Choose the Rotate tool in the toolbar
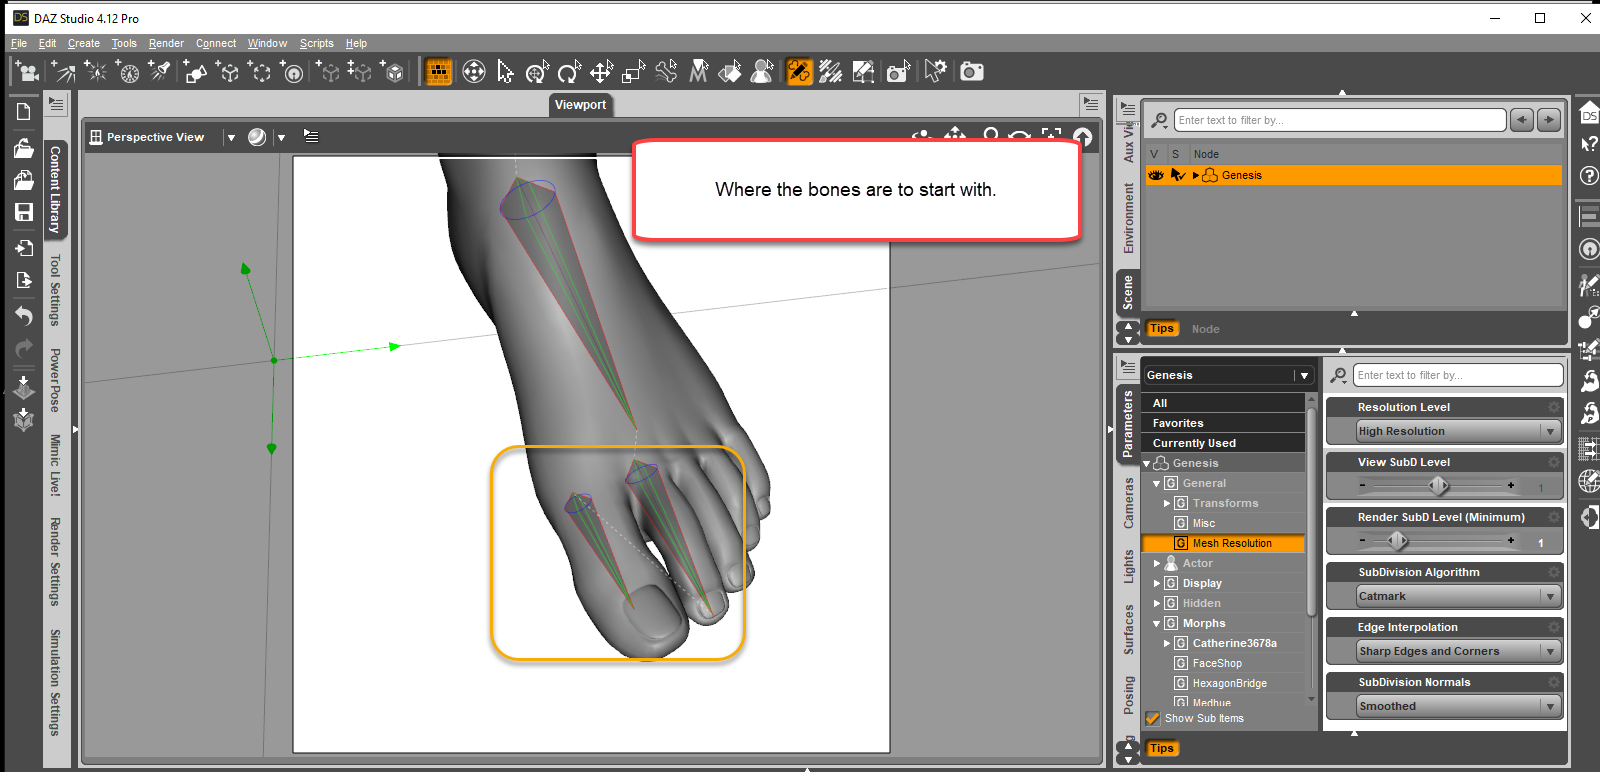 pos(569,71)
